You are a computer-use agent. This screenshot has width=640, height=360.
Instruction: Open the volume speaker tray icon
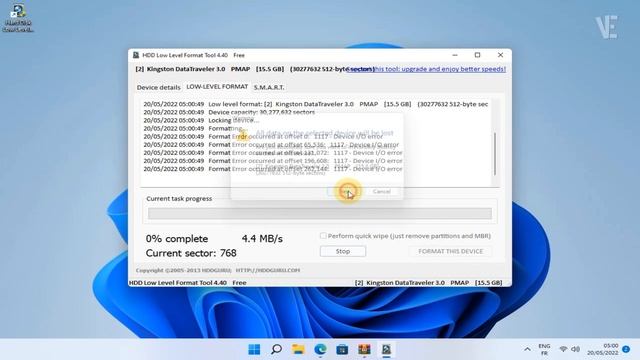tap(576, 349)
